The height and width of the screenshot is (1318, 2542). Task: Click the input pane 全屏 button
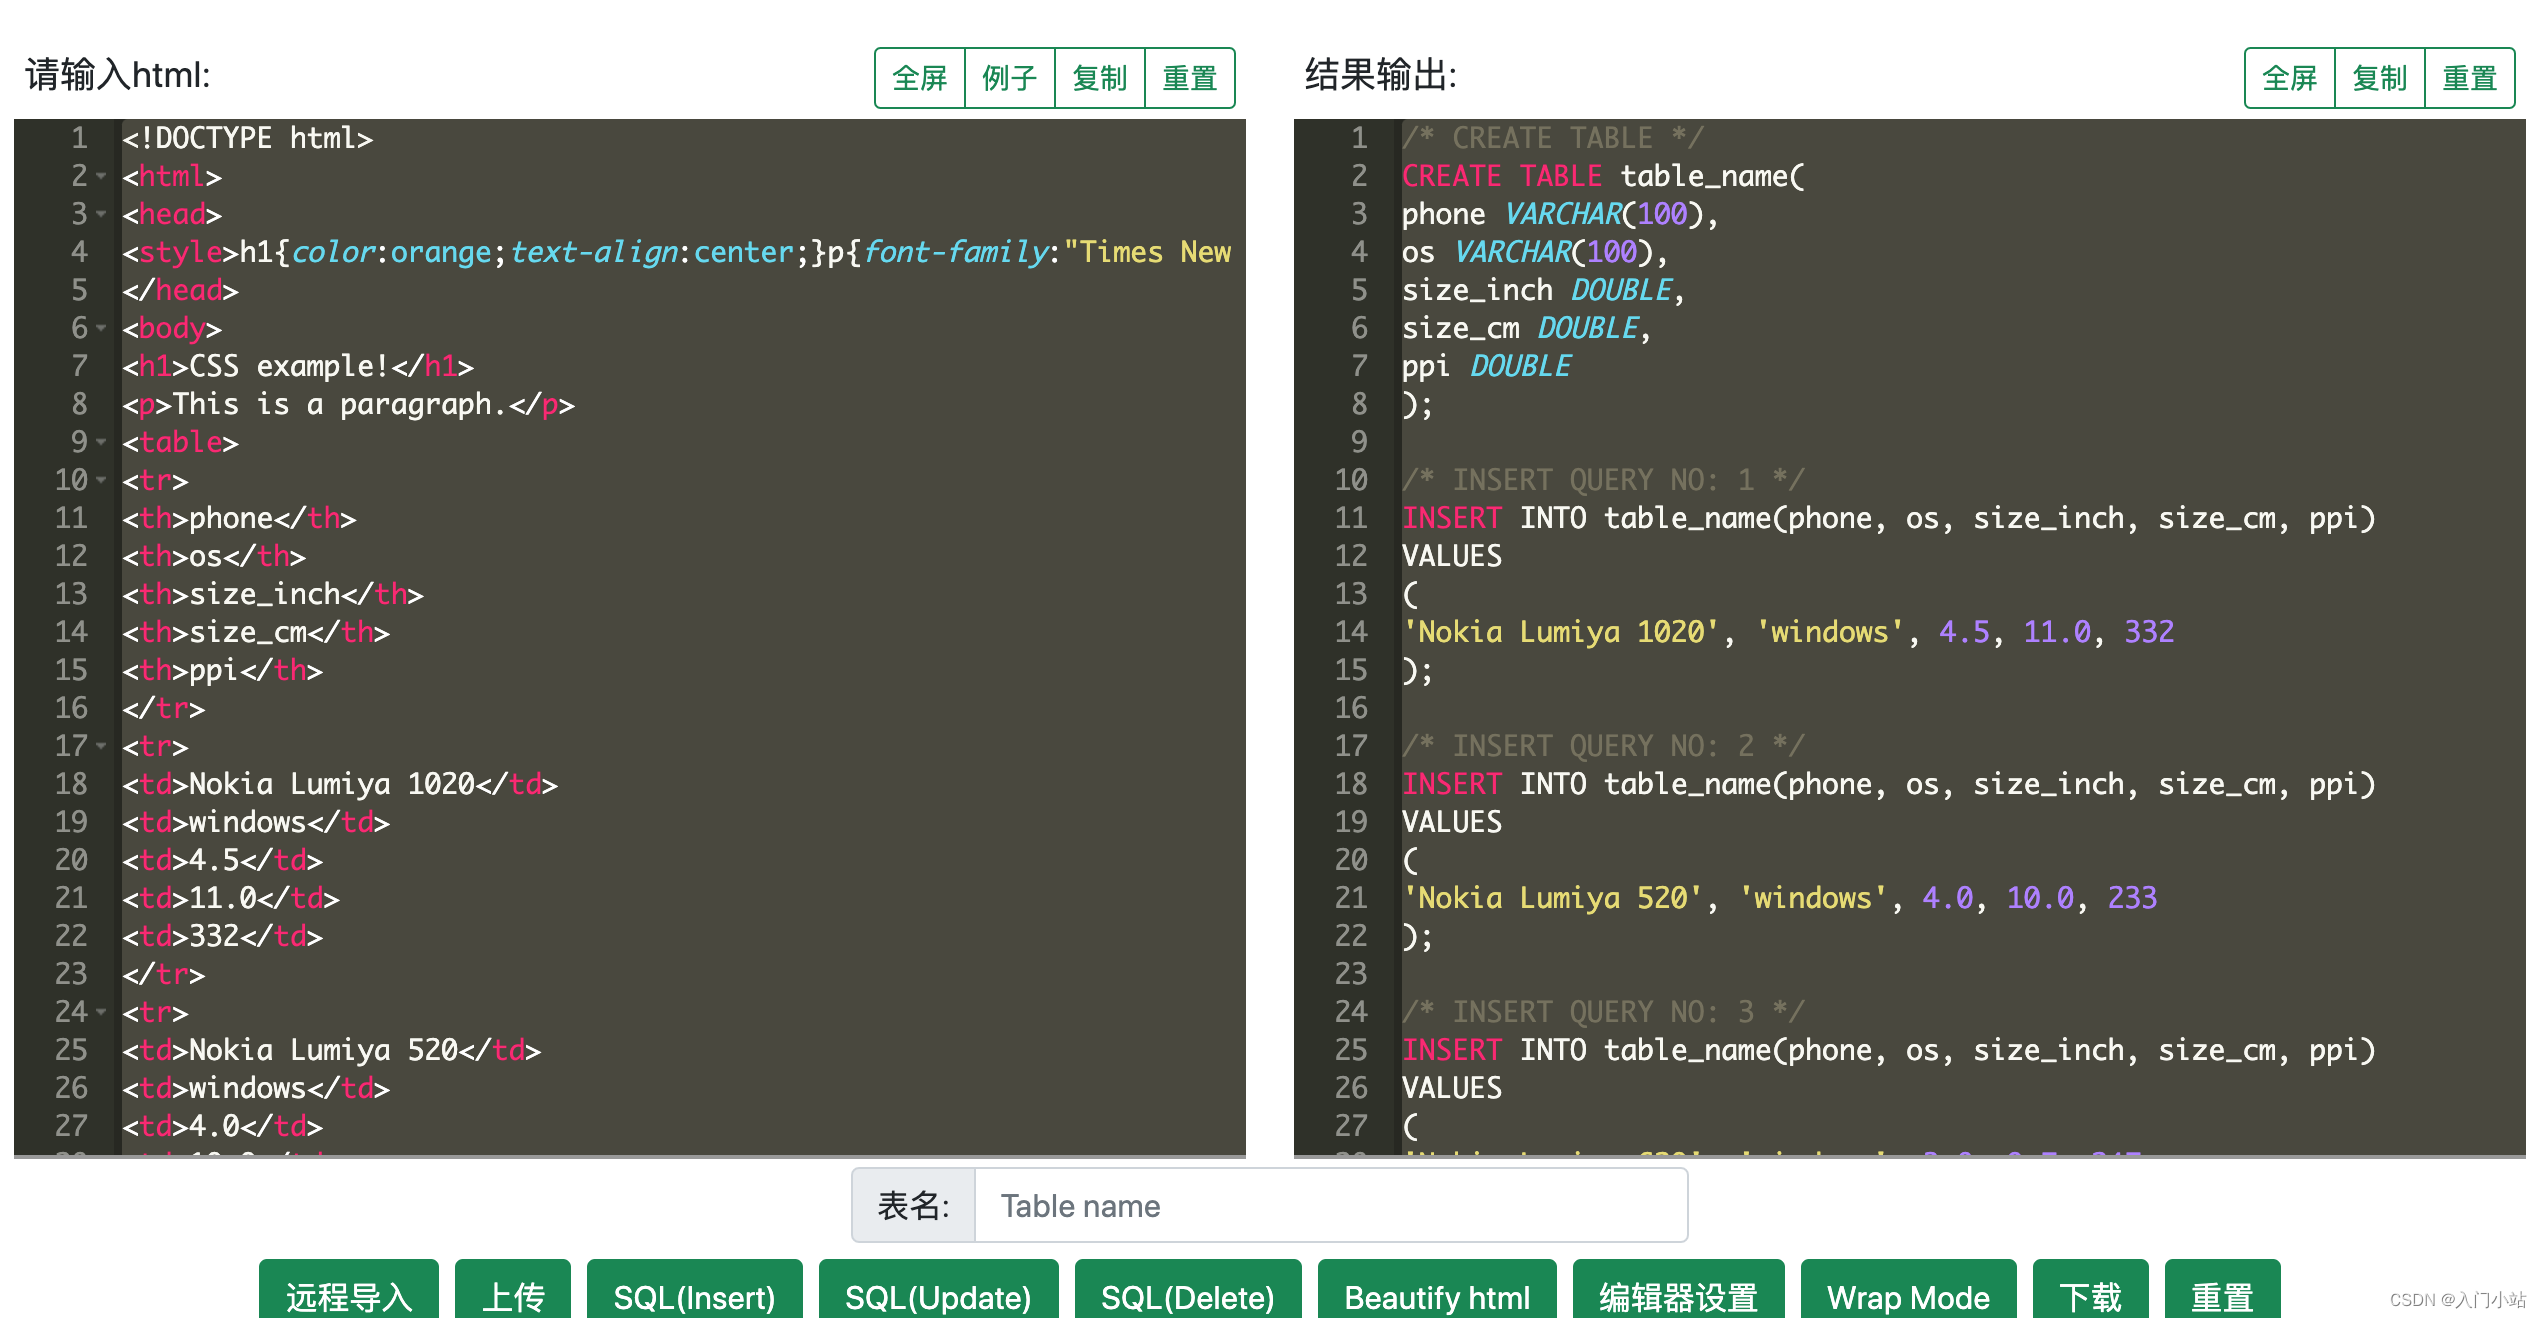coord(919,78)
